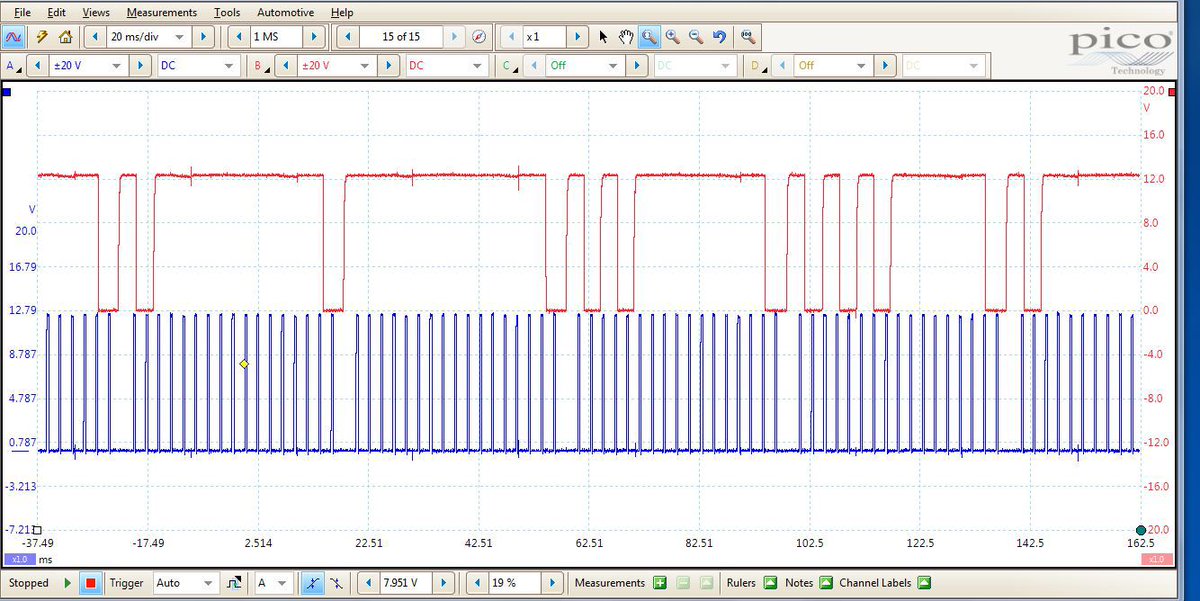Go to previous waveform buffer
This screenshot has height=601, width=1200.
click(349, 37)
